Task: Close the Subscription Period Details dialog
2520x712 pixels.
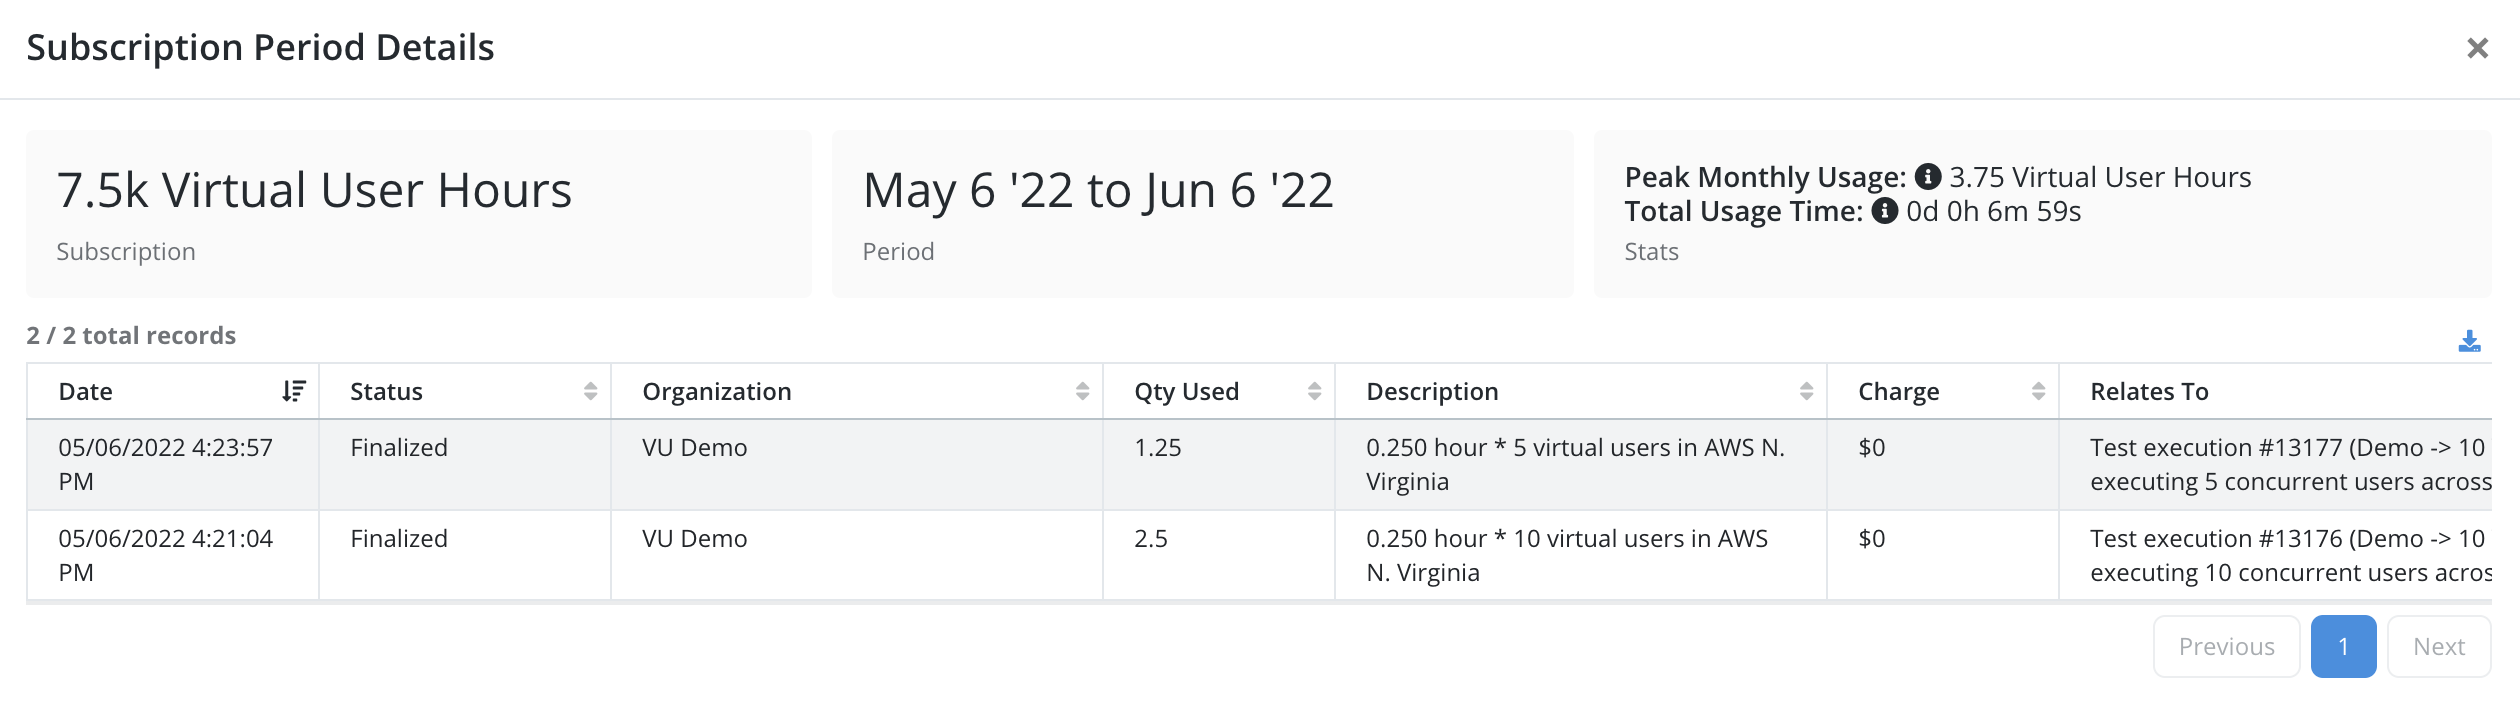Action: [2477, 48]
